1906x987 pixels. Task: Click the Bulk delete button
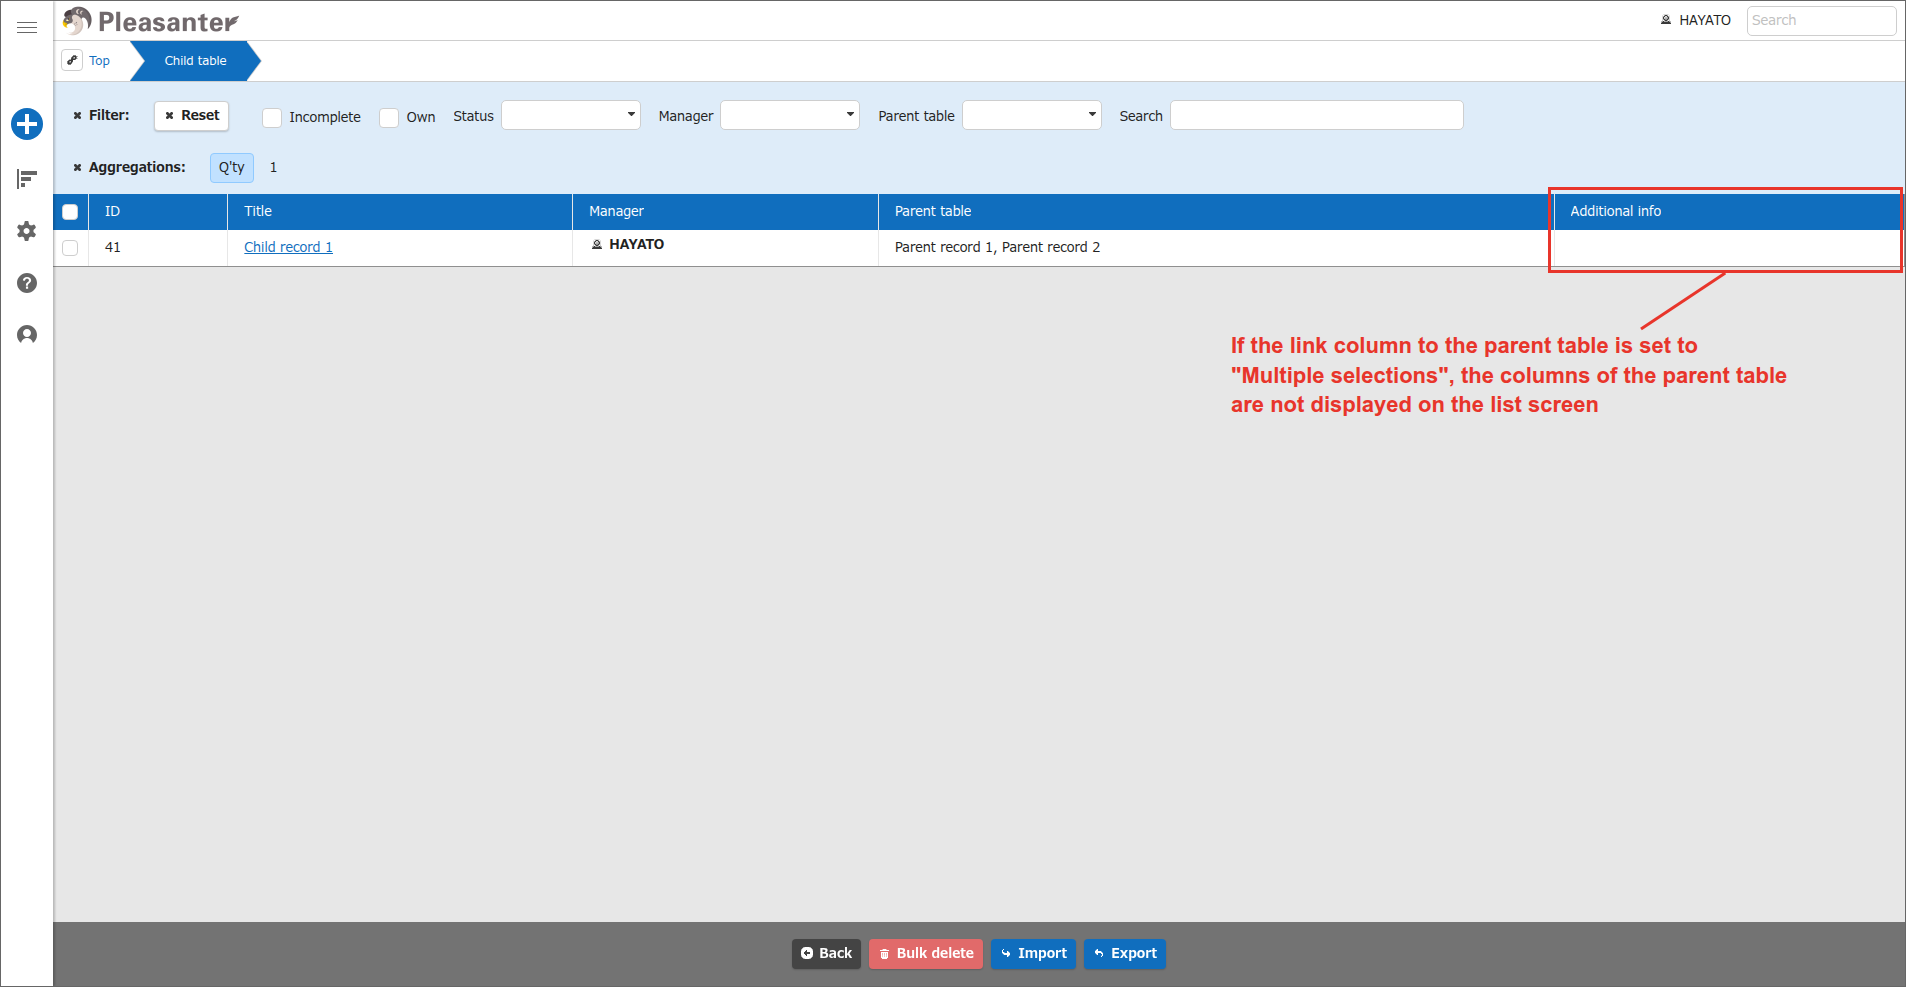926,954
